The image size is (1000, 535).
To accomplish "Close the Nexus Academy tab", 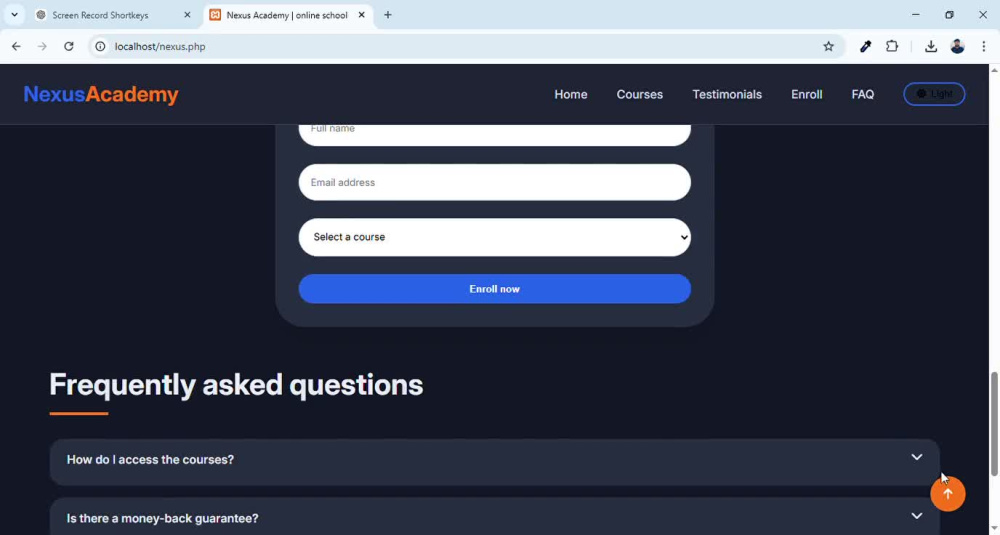I will (362, 15).
